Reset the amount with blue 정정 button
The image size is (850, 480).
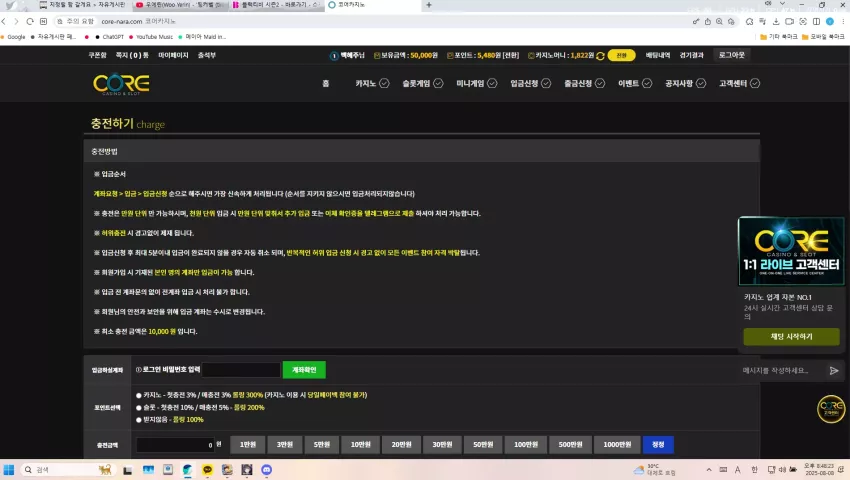click(x=658, y=445)
